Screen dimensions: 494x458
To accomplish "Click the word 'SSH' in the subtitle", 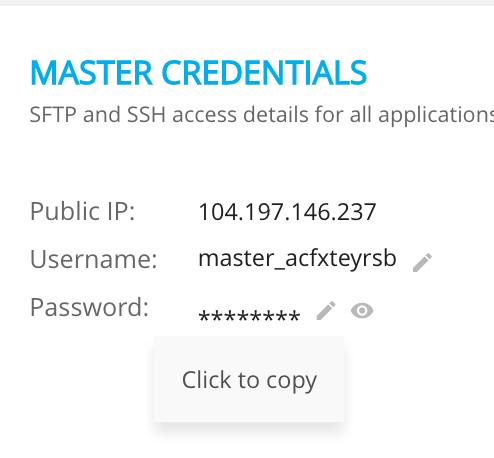I will pyautogui.click(x=146, y=115).
